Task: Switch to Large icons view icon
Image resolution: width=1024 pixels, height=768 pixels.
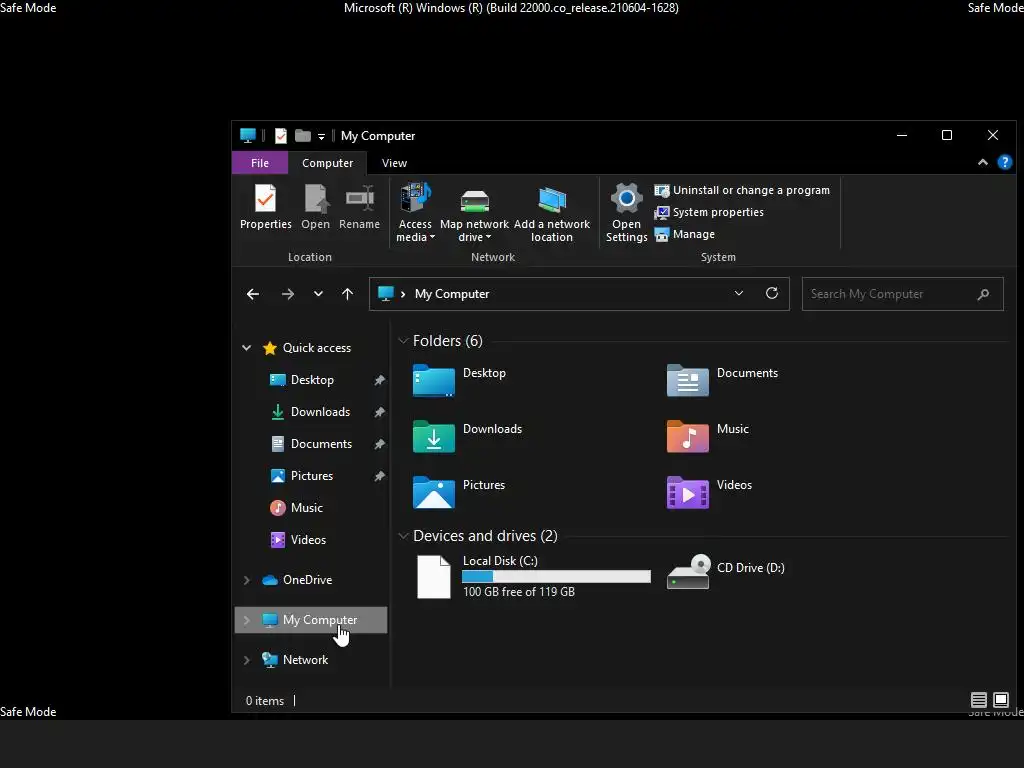Action: [x=1000, y=700]
